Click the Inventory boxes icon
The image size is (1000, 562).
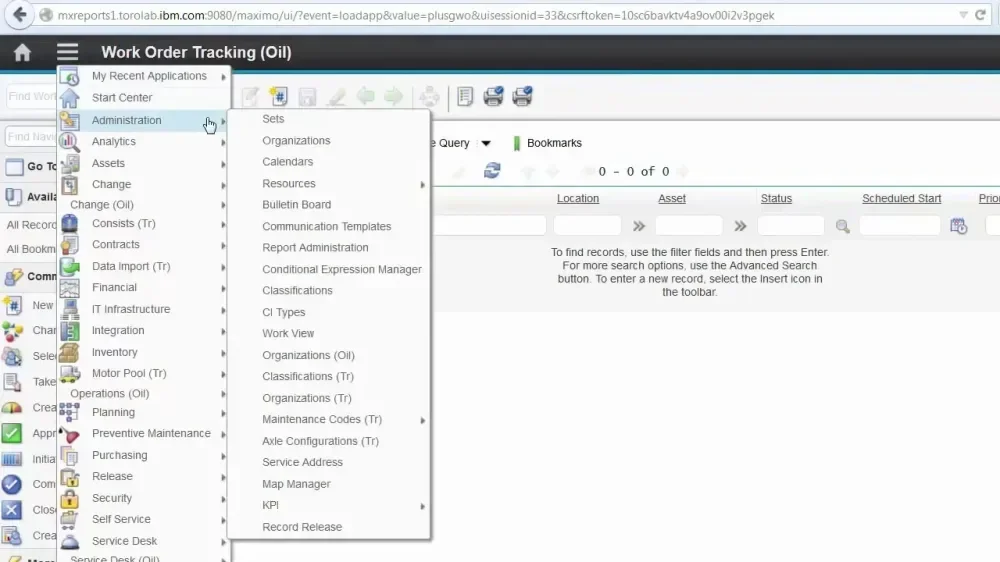tap(70, 352)
